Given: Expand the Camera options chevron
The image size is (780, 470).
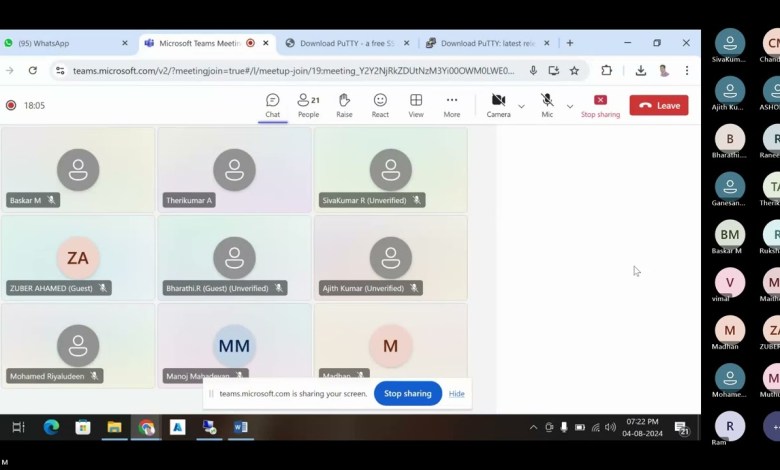Looking at the screenshot, I should pos(521,106).
